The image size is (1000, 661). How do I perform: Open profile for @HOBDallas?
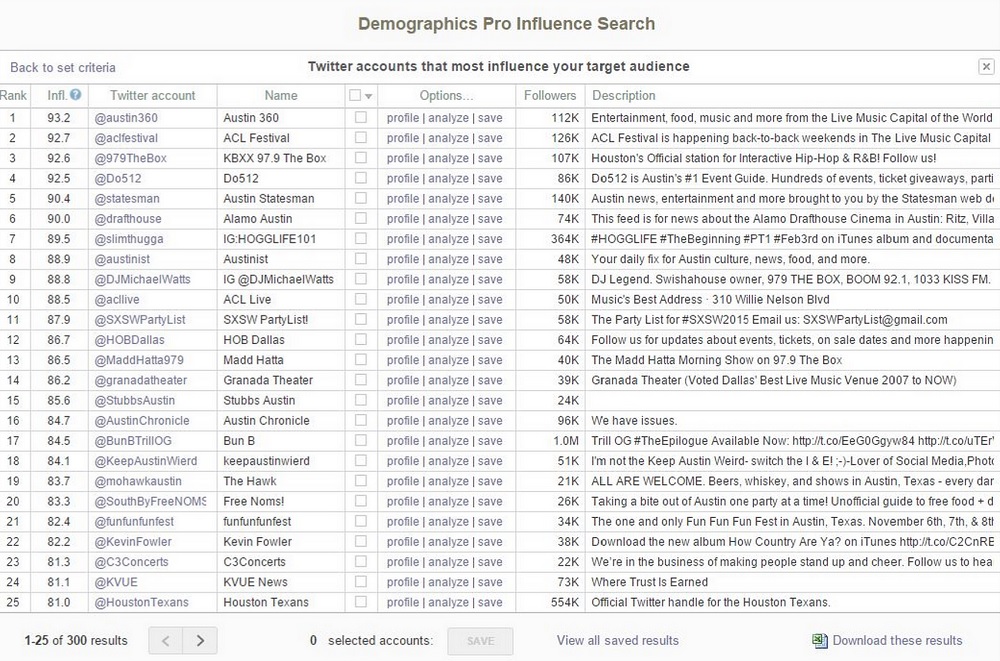[x=402, y=340]
